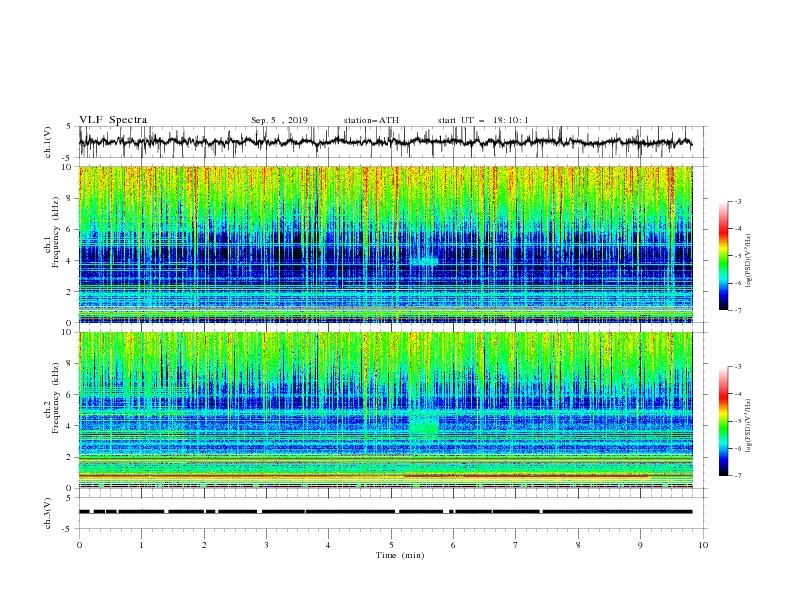Click the 'station=ATH' label

(x=371, y=120)
